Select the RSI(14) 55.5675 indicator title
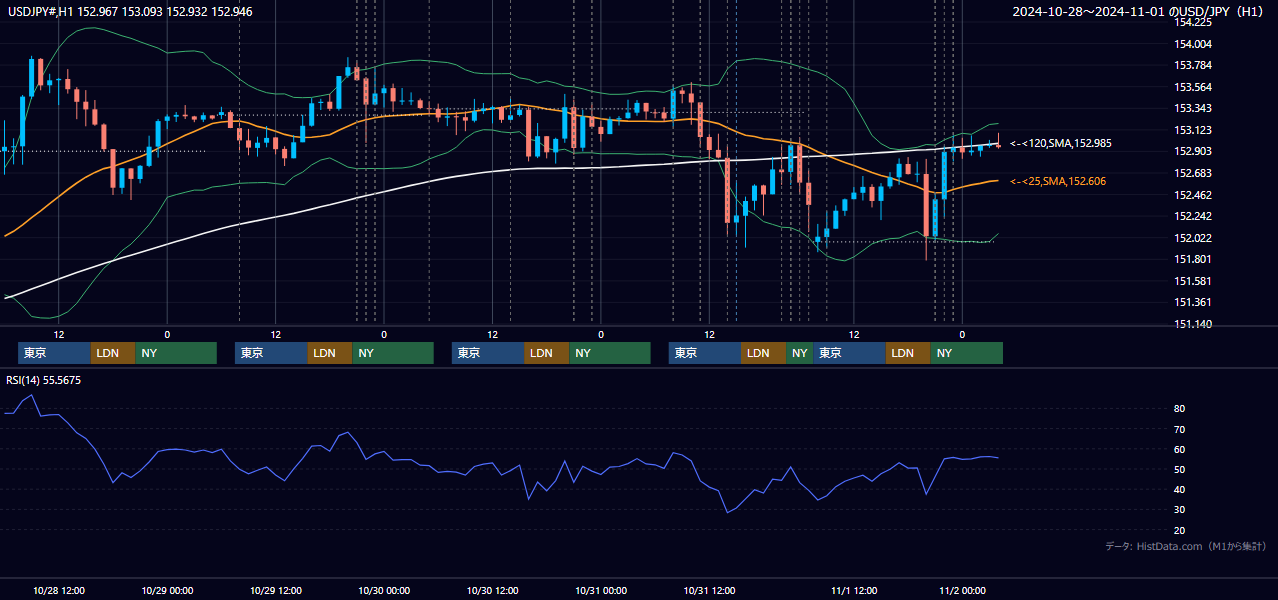Viewport: 1278px width, 600px height. pos(44,380)
